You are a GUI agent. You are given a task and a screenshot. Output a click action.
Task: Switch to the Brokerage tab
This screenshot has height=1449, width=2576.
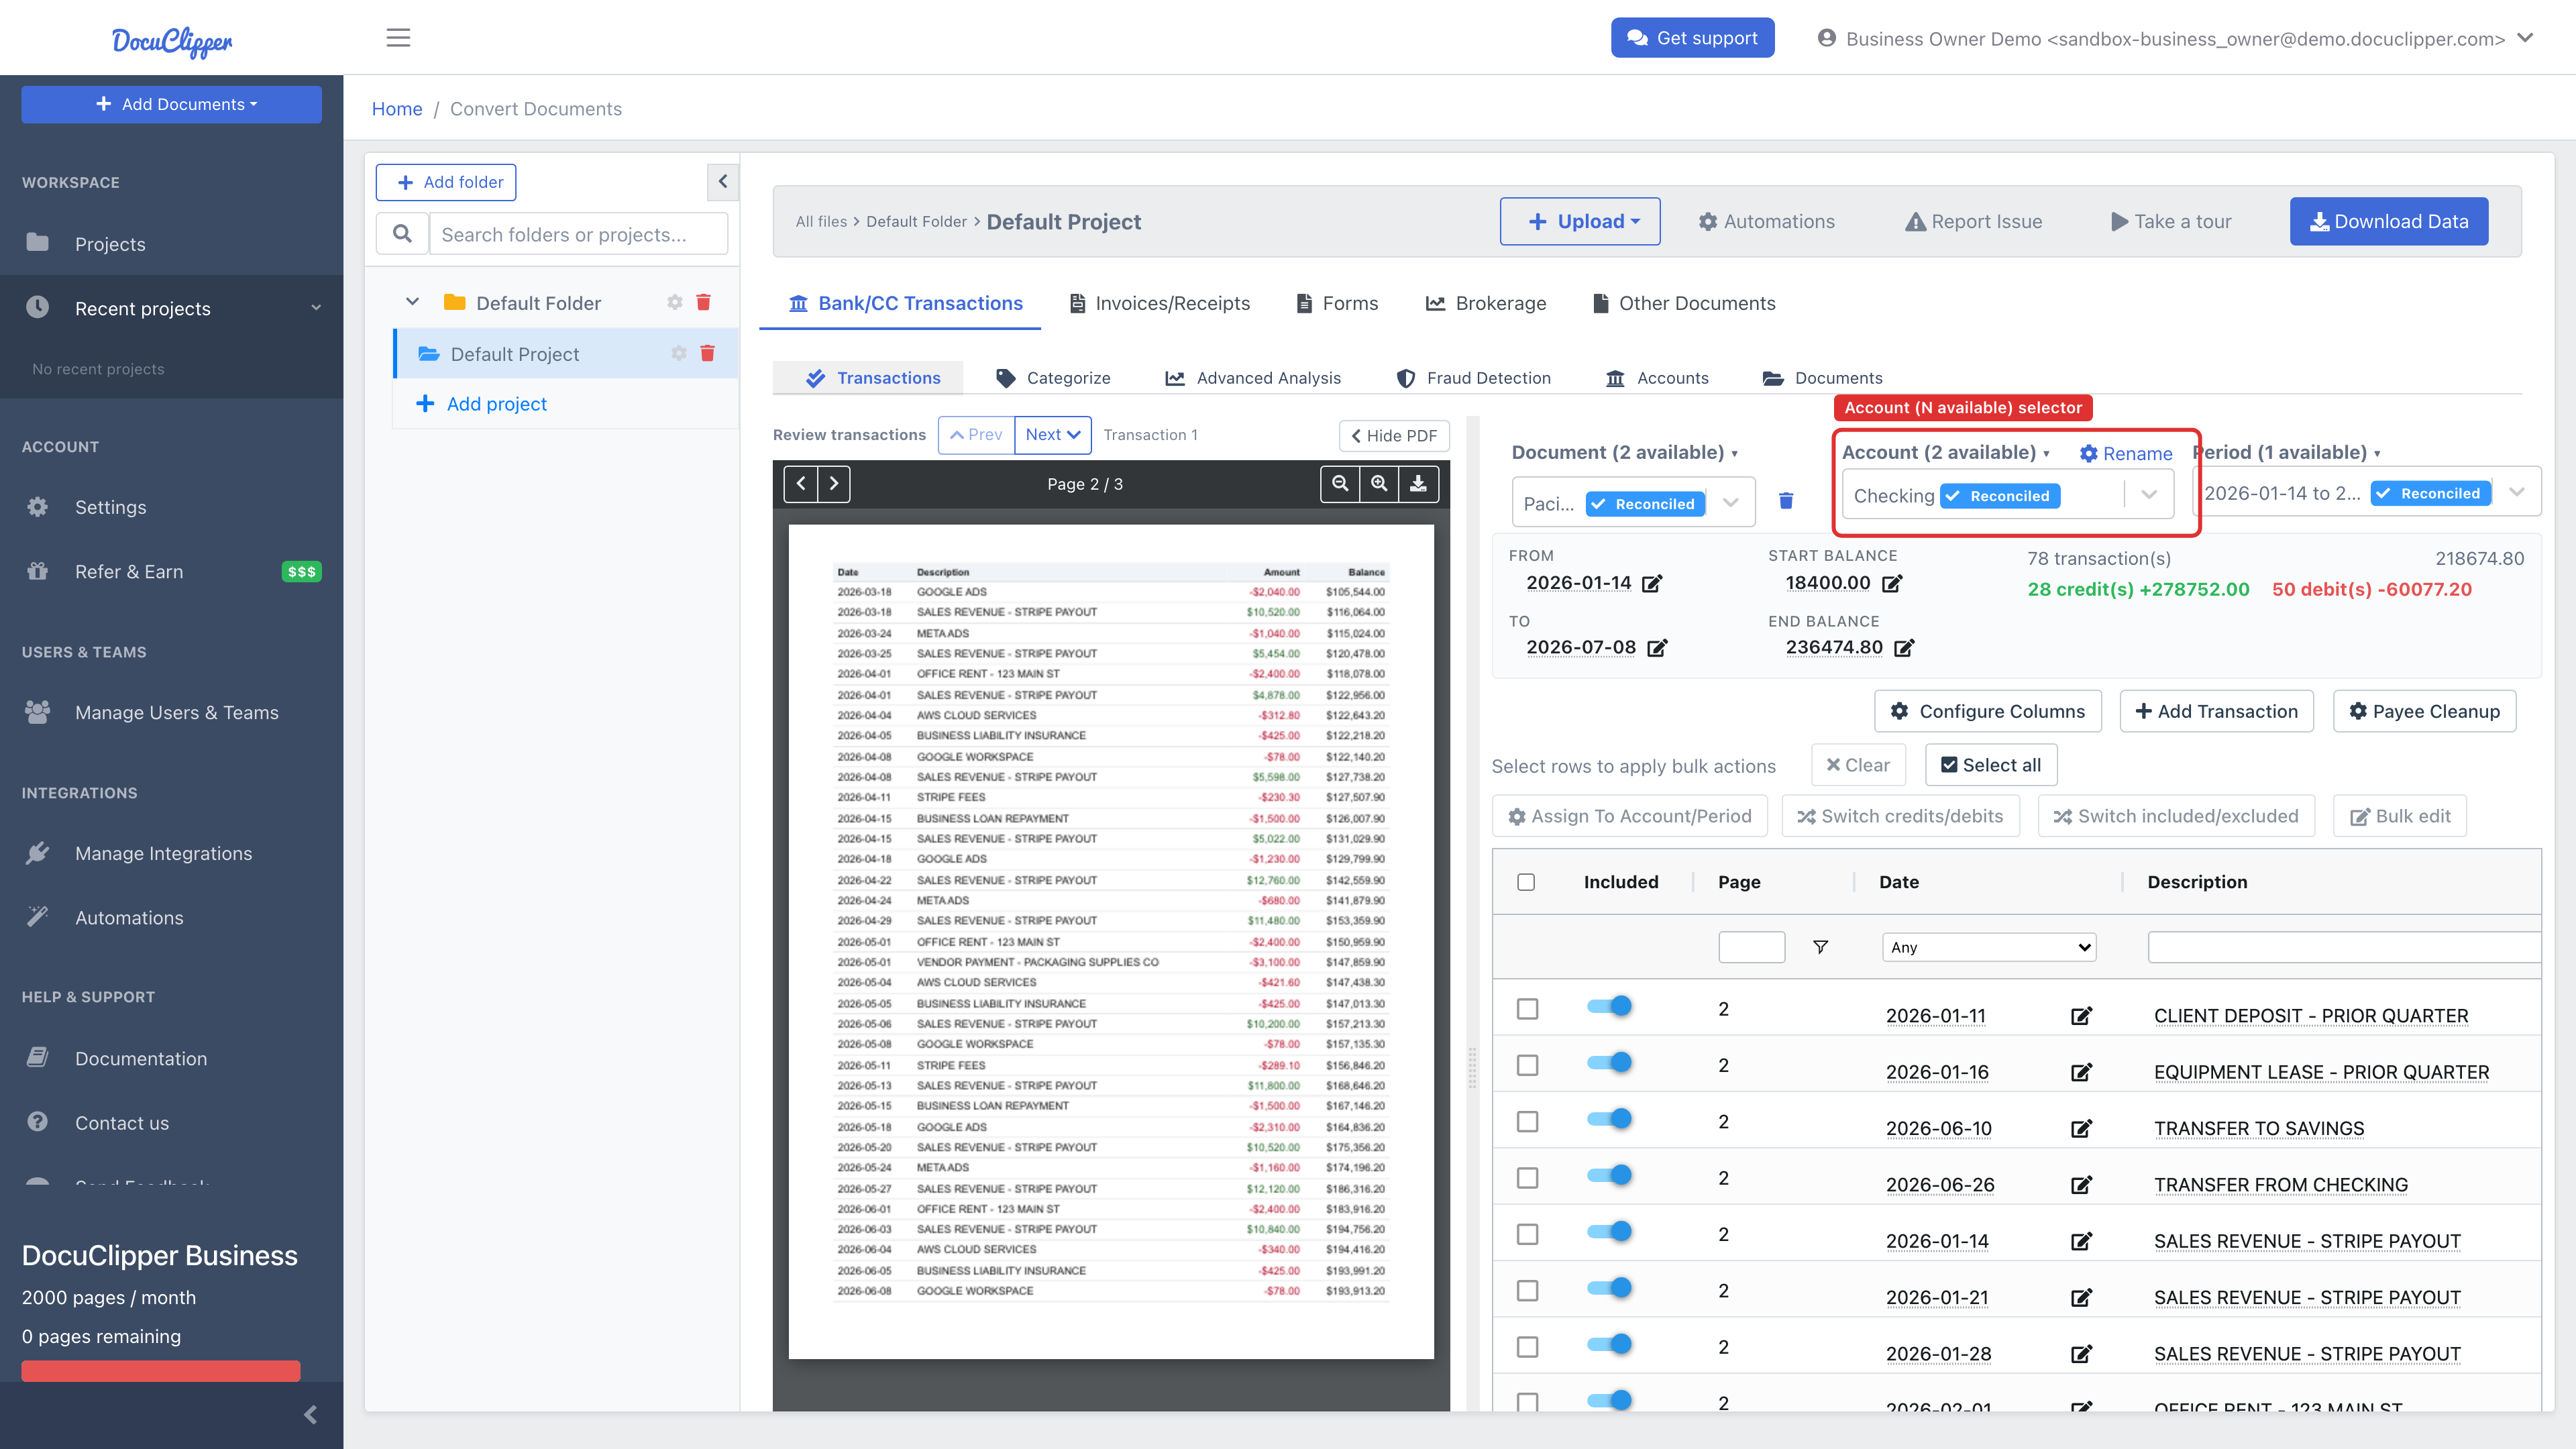click(x=1486, y=303)
